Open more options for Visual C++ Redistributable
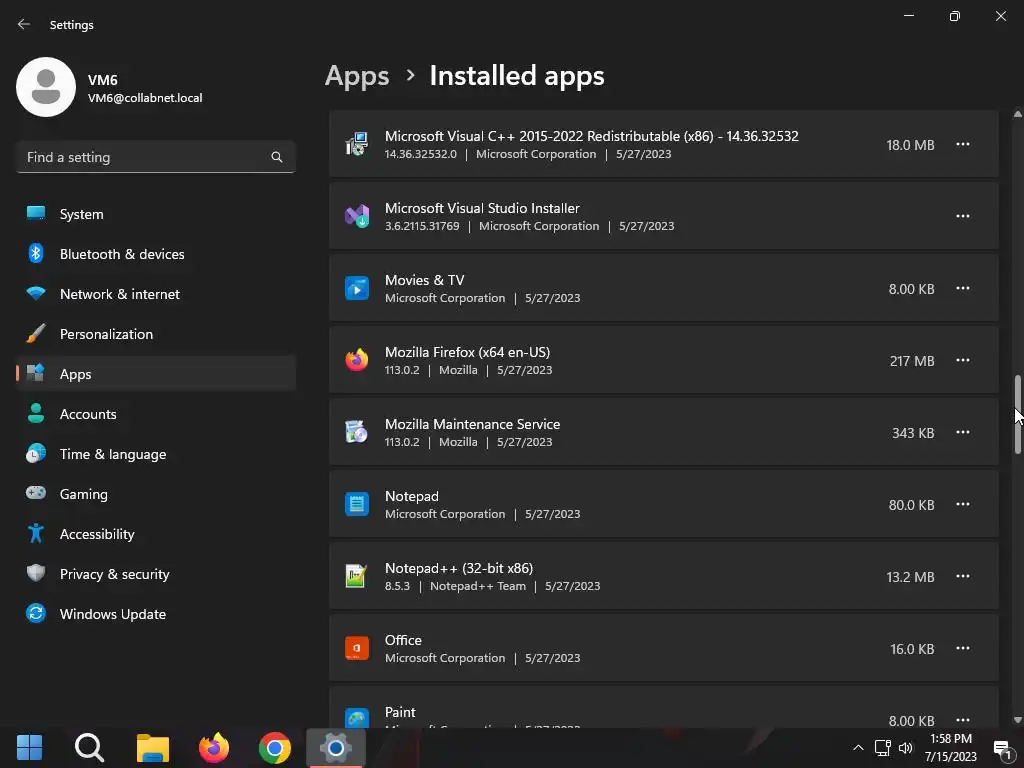The image size is (1024, 768). click(963, 144)
